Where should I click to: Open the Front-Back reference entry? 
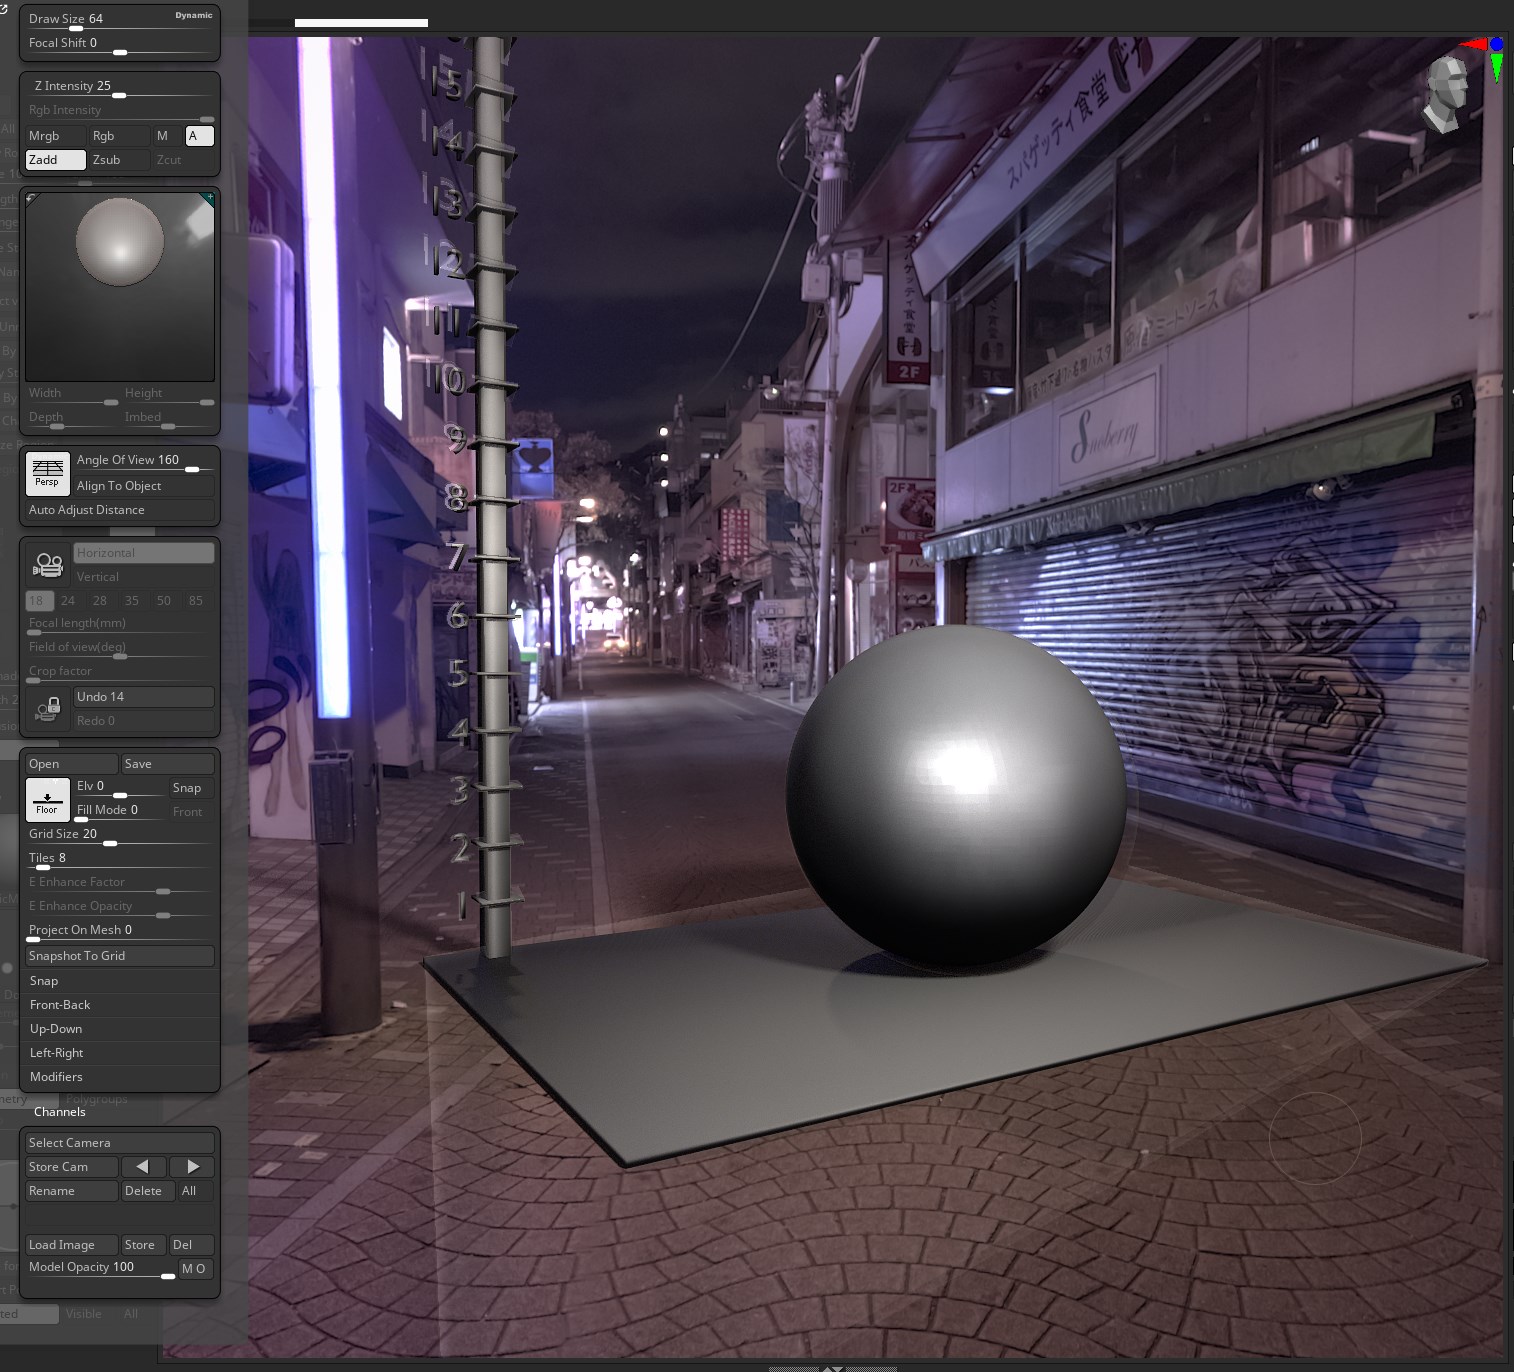pos(60,1005)
